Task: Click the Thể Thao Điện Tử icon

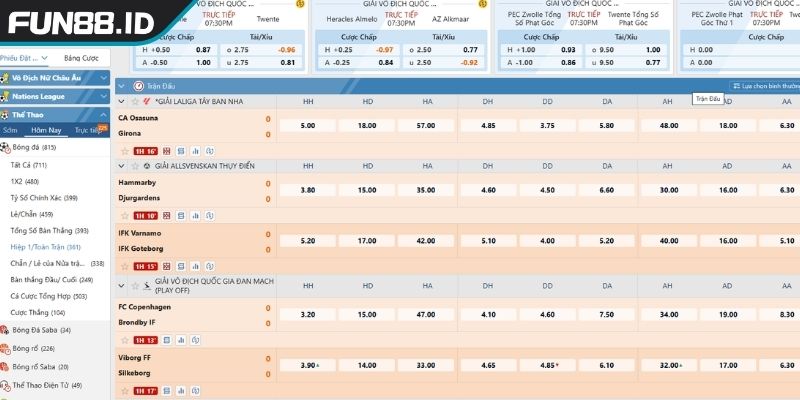Action: [x=5, y=385]
